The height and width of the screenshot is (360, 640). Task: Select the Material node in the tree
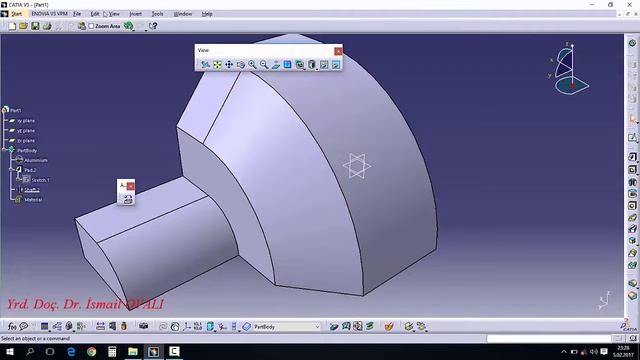(33, 200)
